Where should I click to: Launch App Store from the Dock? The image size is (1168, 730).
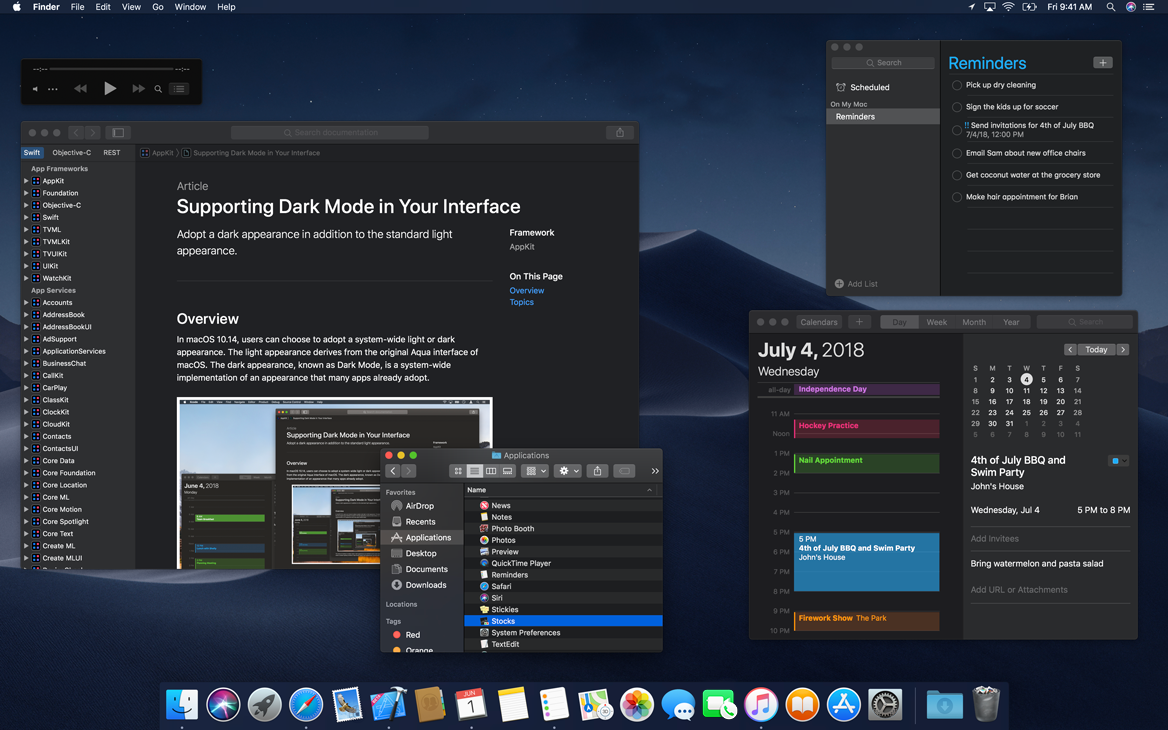[x=843, y=704]
